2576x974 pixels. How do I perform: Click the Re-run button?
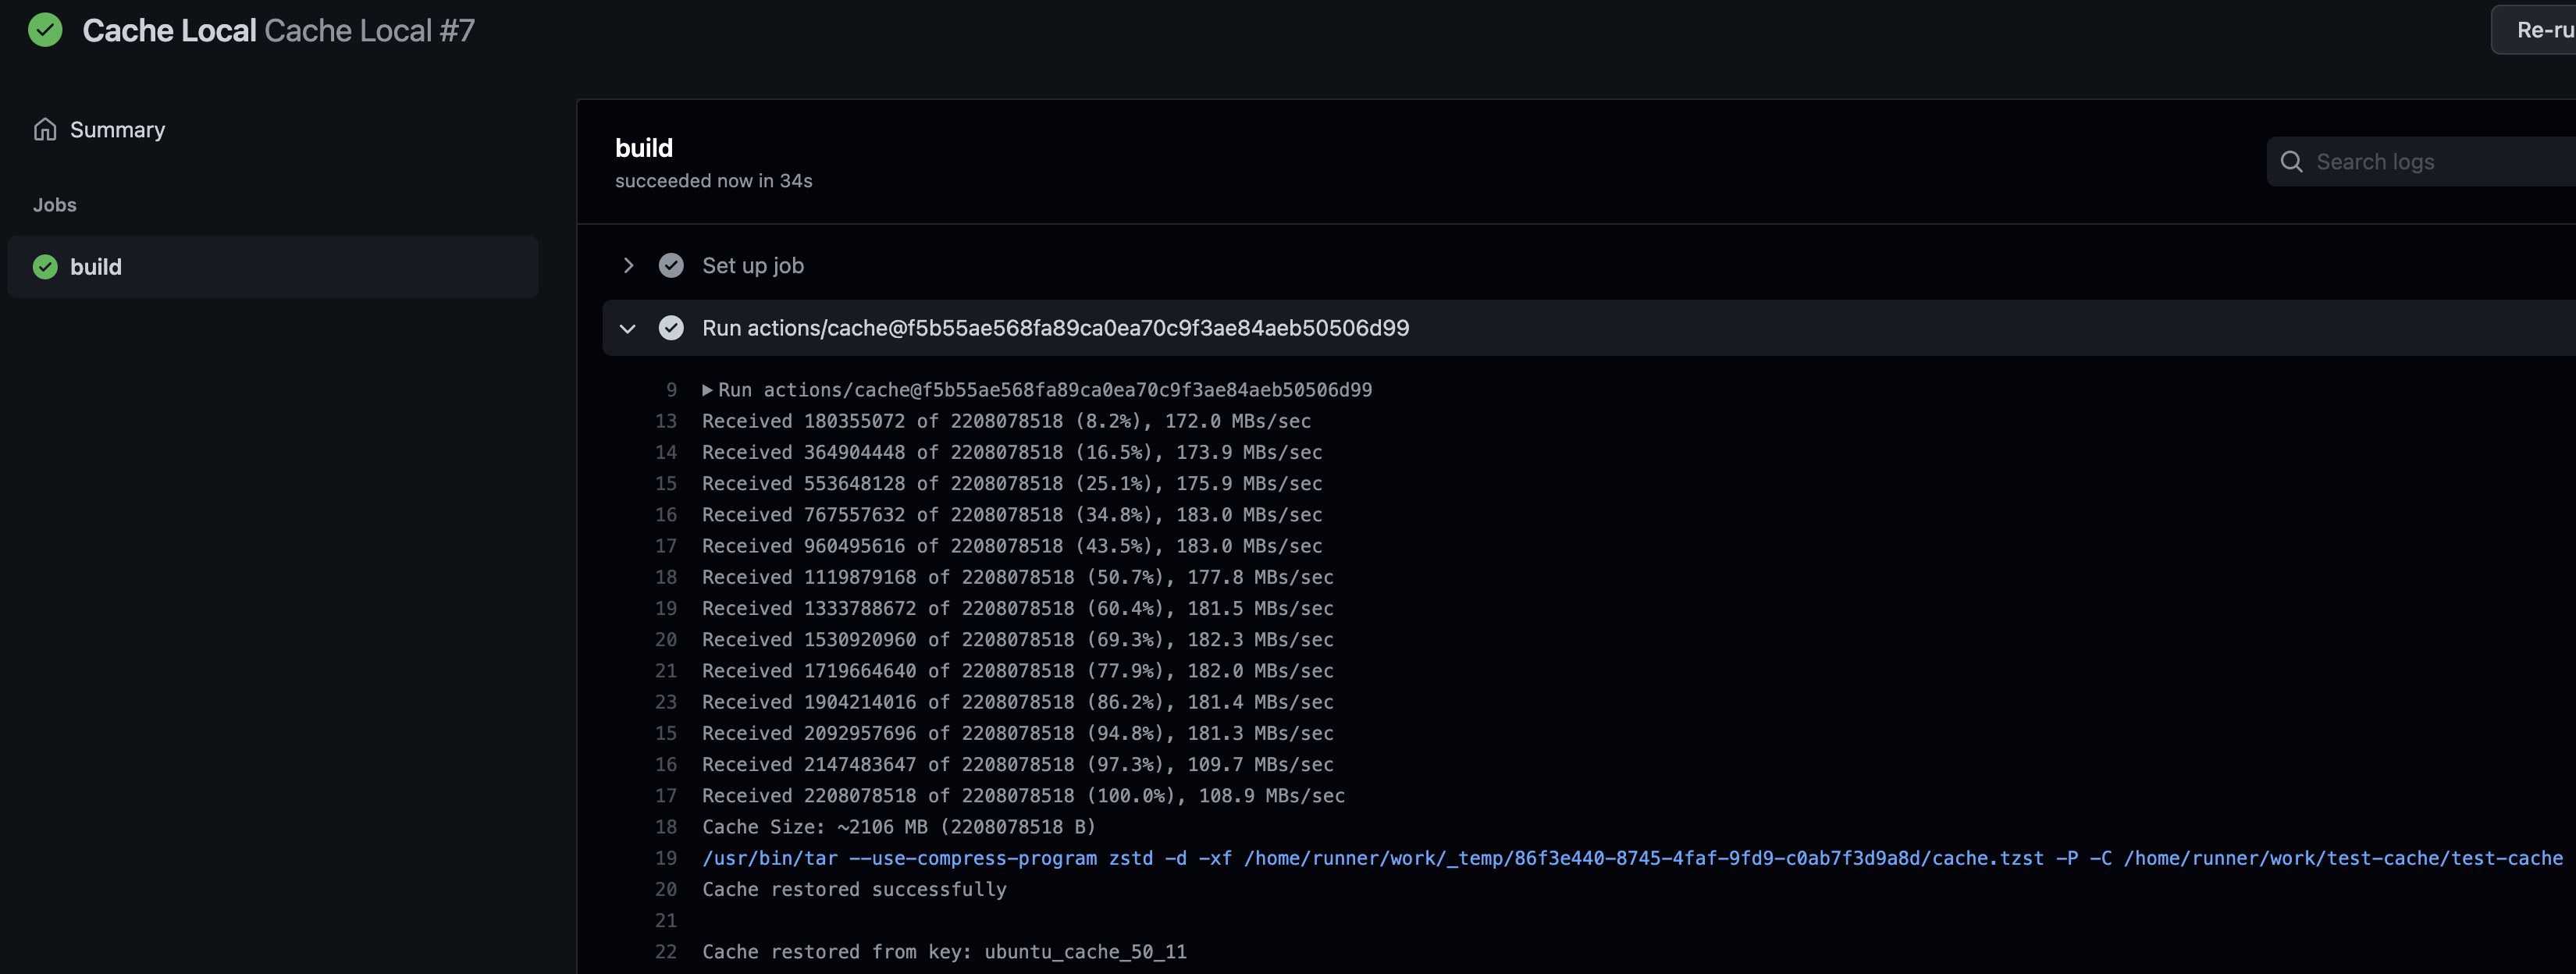pos(2540,30)
